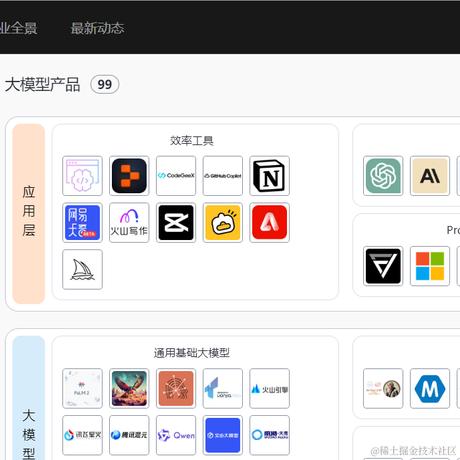This screenshot has width=460, height=460.
Task: Open the green OpenAI ChatGPT logo tile
Action: click(x=383, y=176)
